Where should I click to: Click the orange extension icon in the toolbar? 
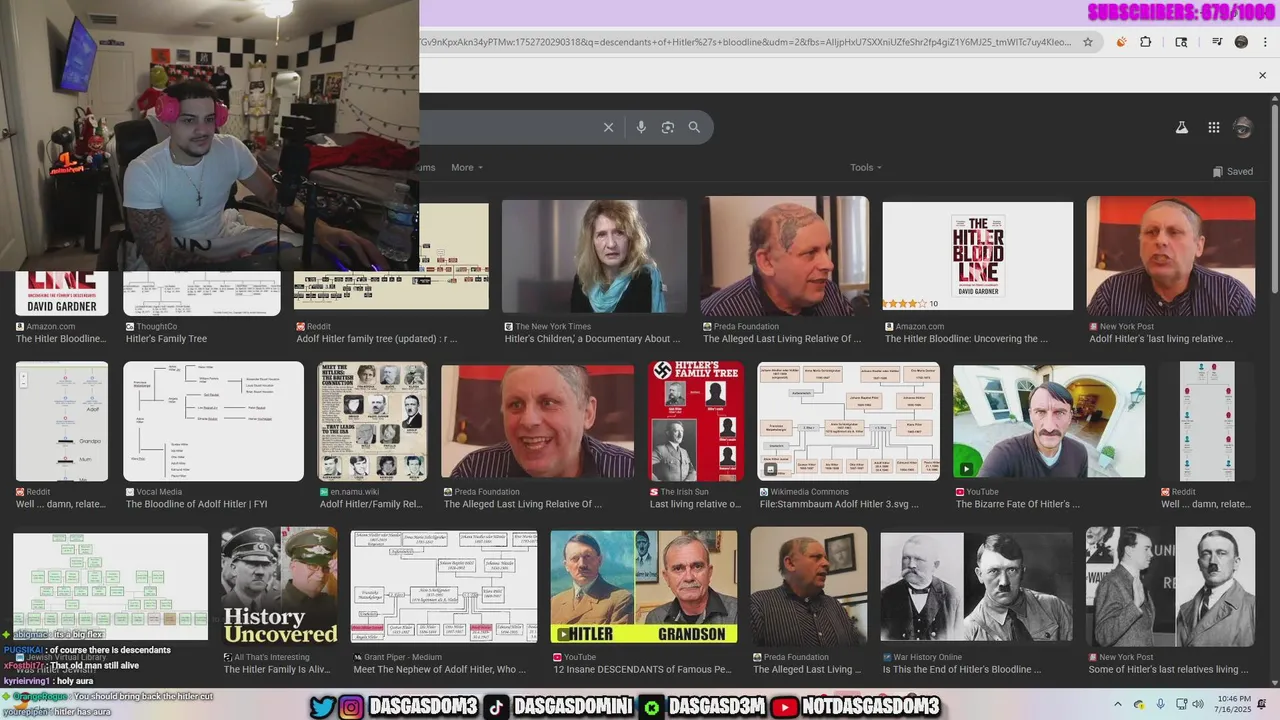(x=1121, y=42)
